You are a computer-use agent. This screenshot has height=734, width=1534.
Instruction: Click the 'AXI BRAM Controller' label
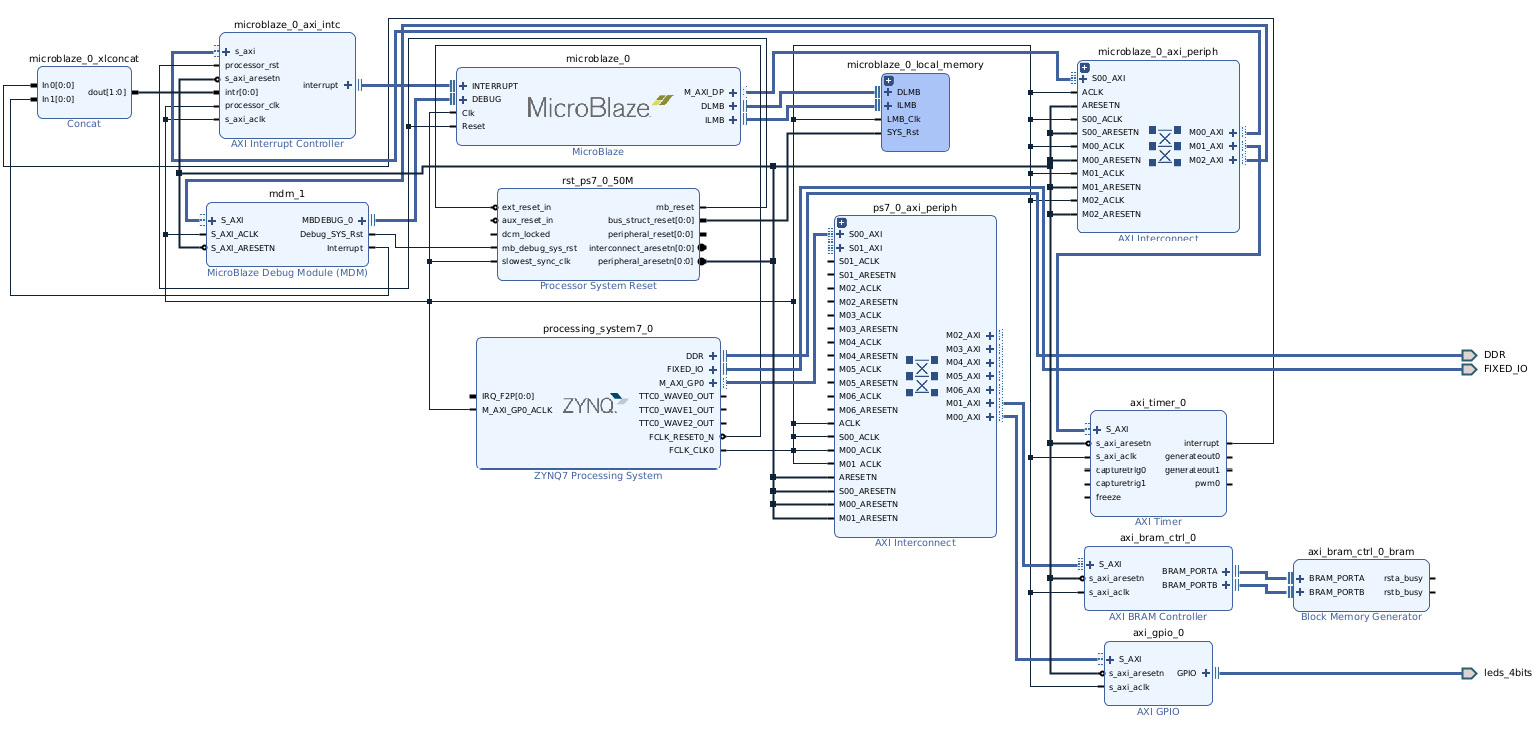click(1158, 616)
